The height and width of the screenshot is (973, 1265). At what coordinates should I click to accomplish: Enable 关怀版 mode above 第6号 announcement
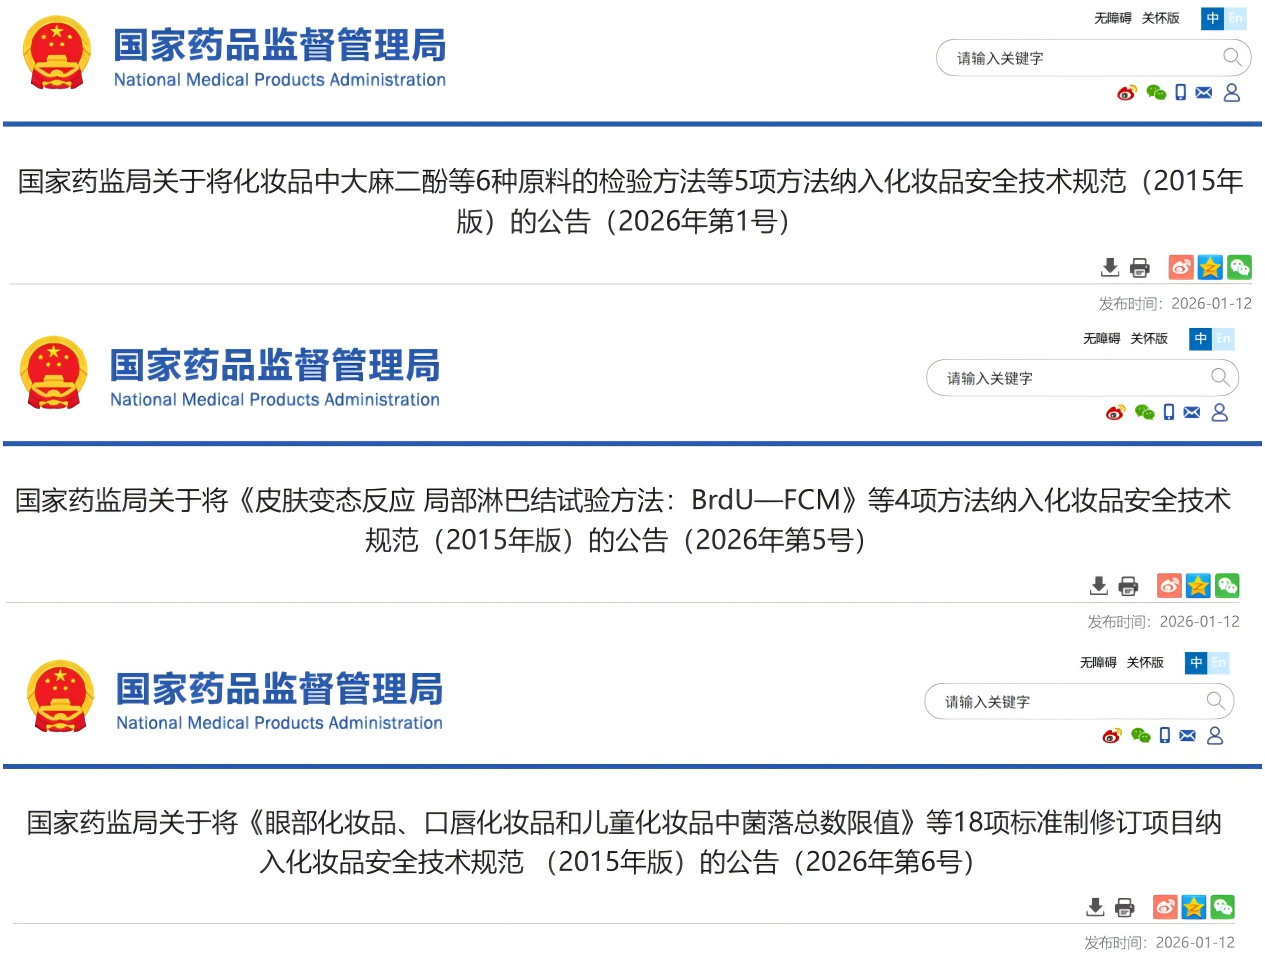point(1145,663)
